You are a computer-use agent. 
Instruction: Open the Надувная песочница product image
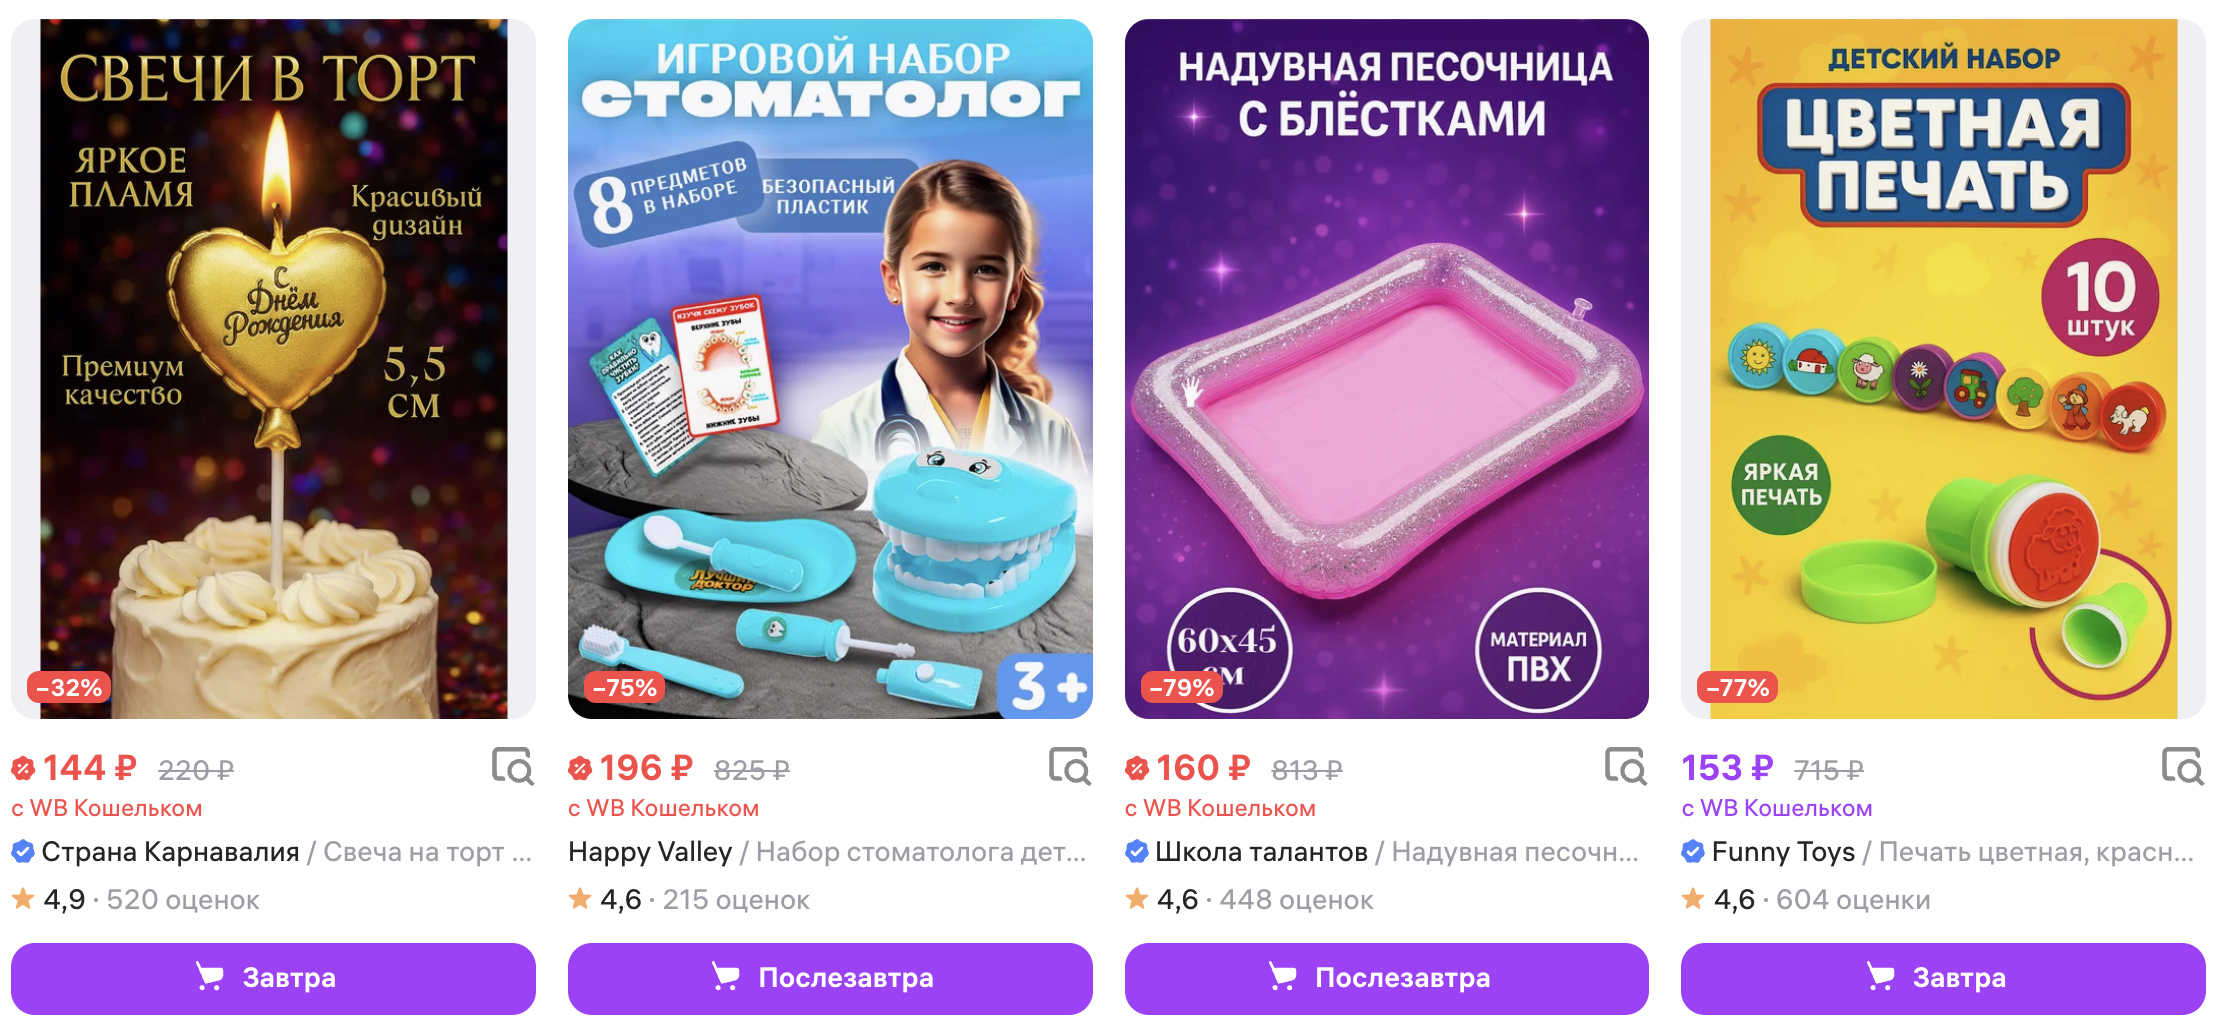(1387, 369)
